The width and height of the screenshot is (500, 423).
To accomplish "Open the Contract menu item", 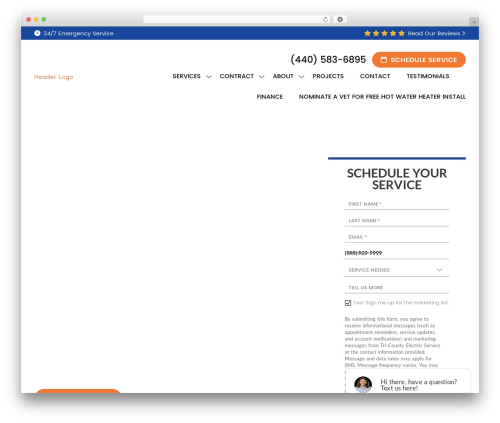I will point(237,76).
